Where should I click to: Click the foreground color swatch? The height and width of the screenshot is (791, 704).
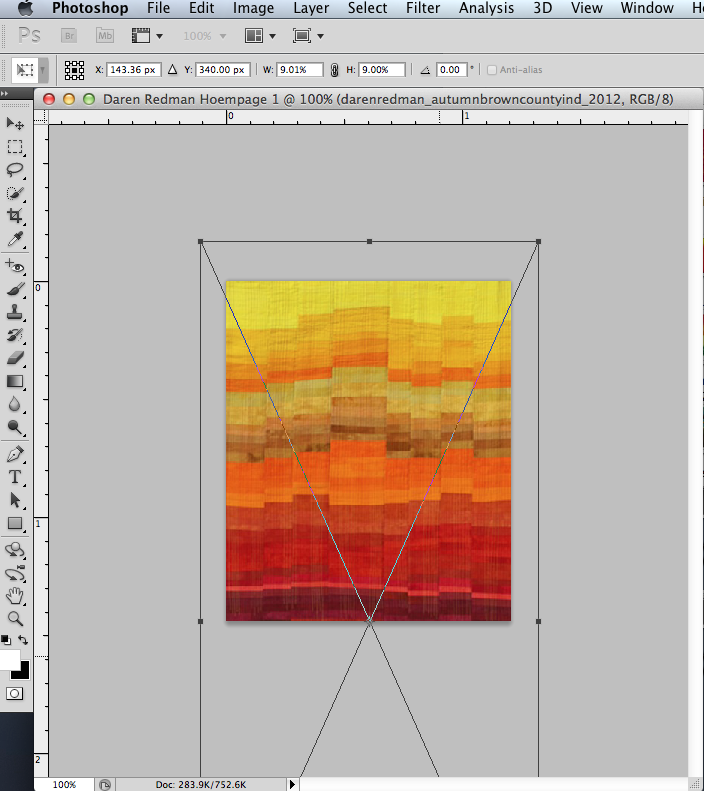9,660
